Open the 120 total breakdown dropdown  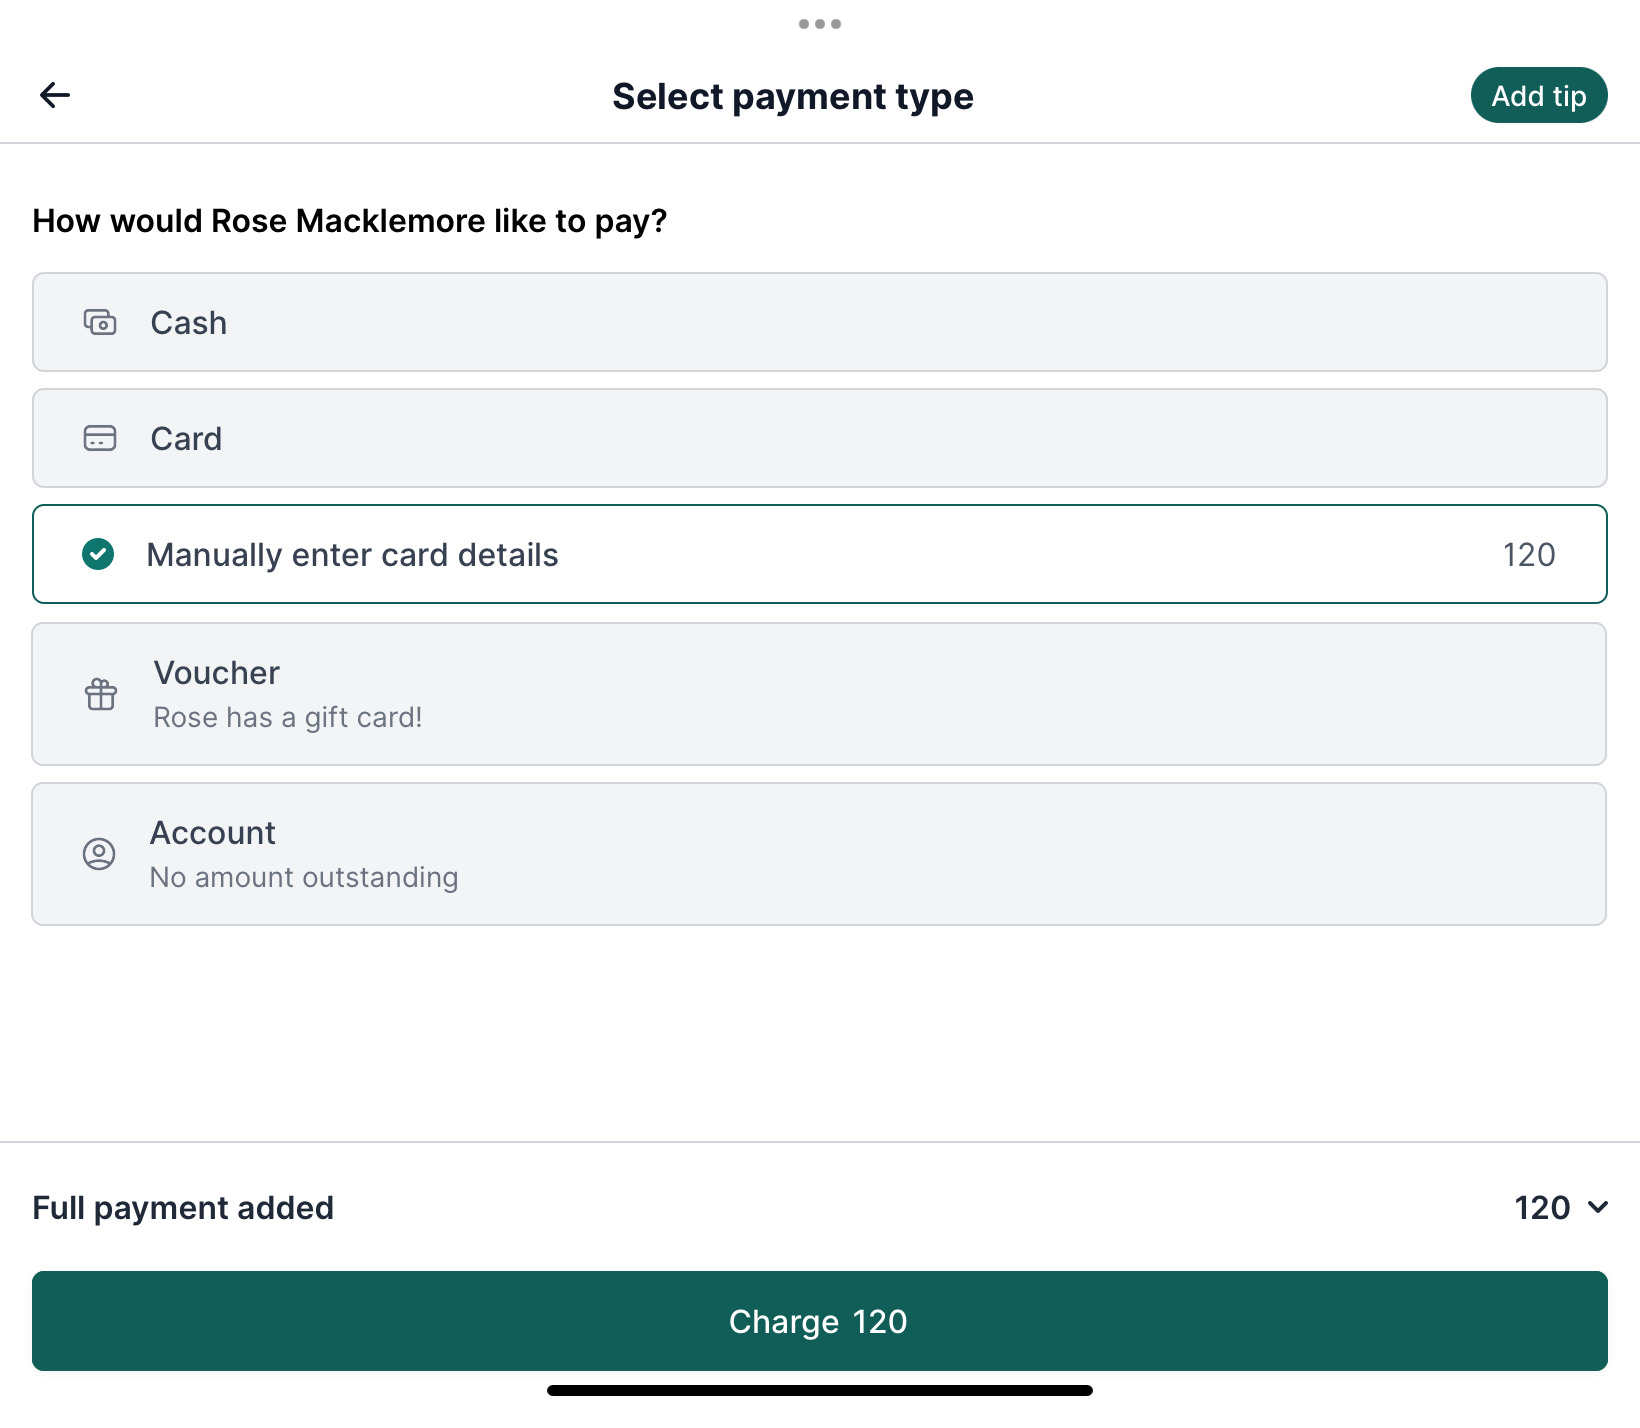pyautogui.click(x=1561, y=1207)
